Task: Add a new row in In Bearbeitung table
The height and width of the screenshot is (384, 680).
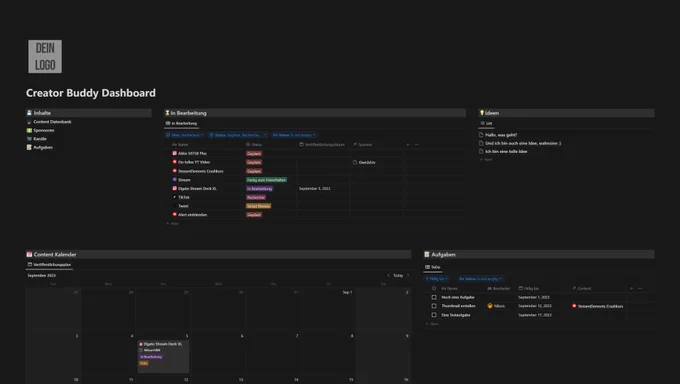Action: (173, 223)
